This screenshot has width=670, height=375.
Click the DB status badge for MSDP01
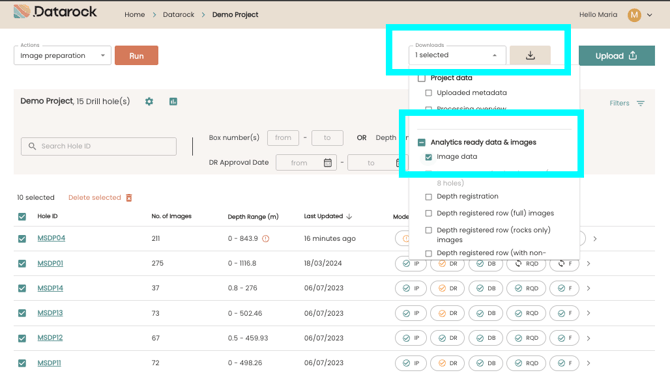[x=485, y=264]
